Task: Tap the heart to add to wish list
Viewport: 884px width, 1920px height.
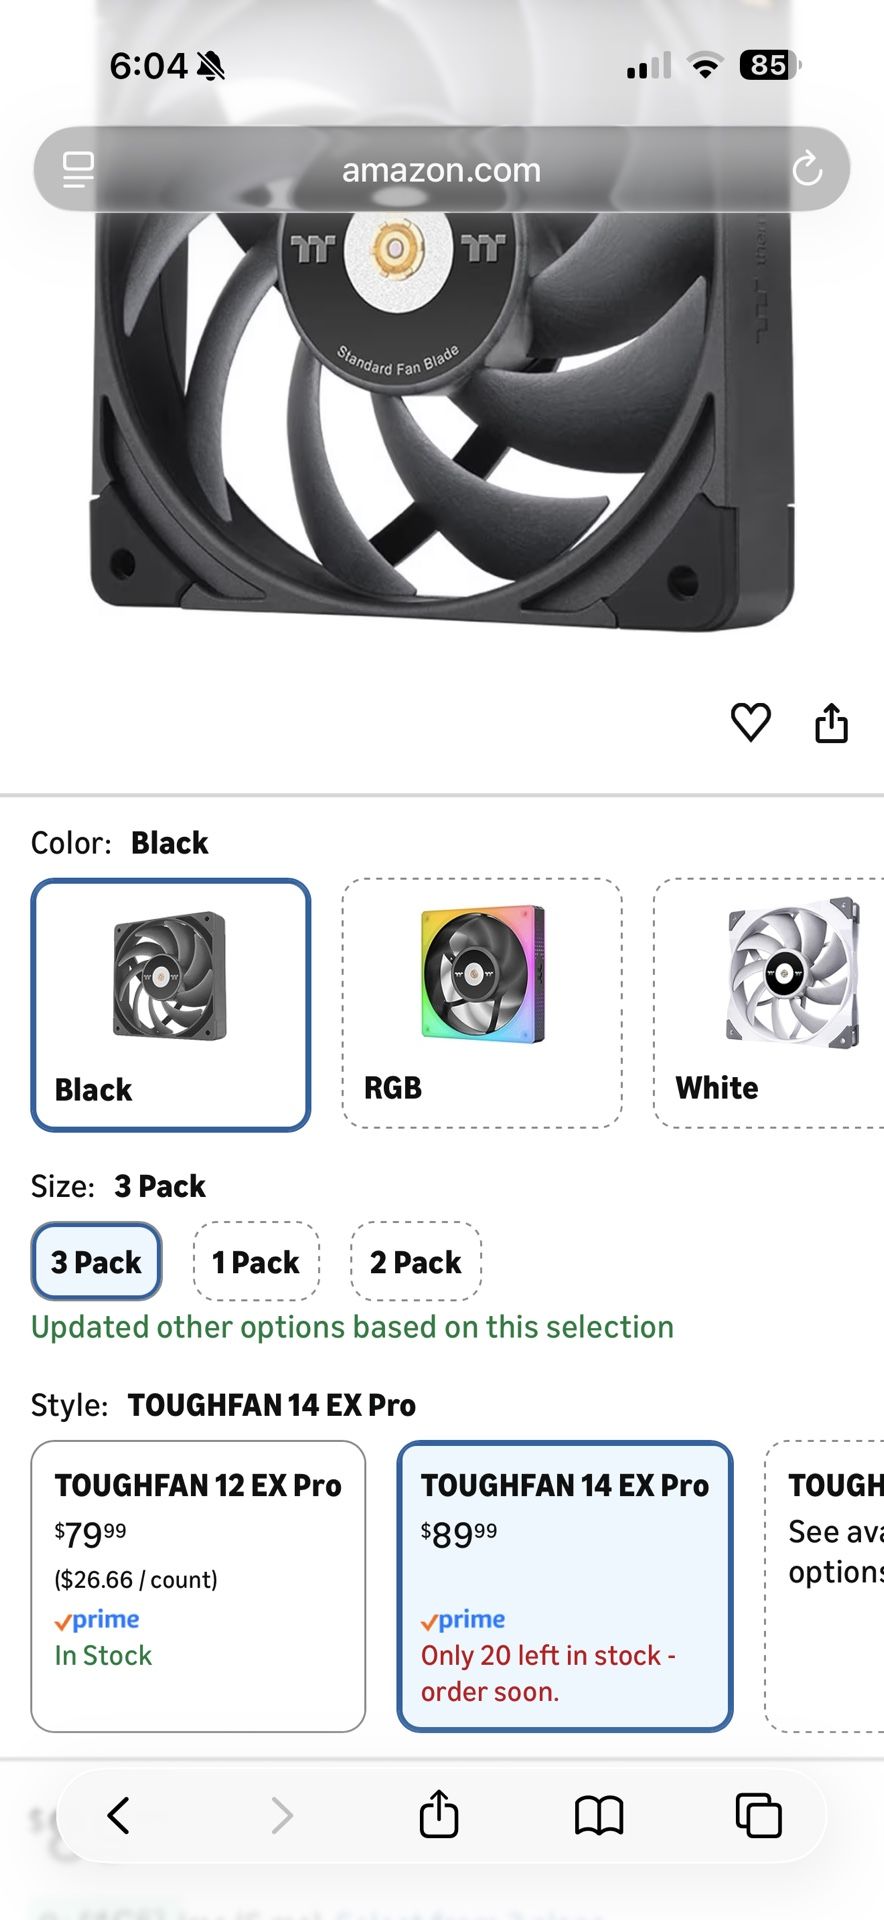Action: pyautogui.click(x=750, y=722)
